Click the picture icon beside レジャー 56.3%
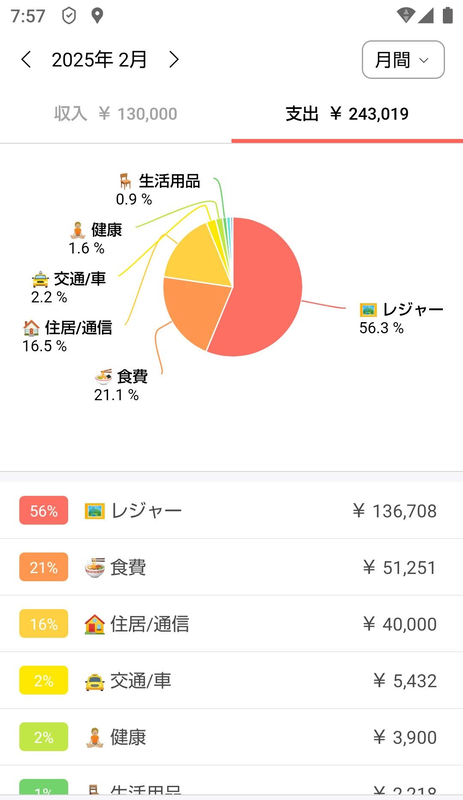 click(x=368, y=309)
